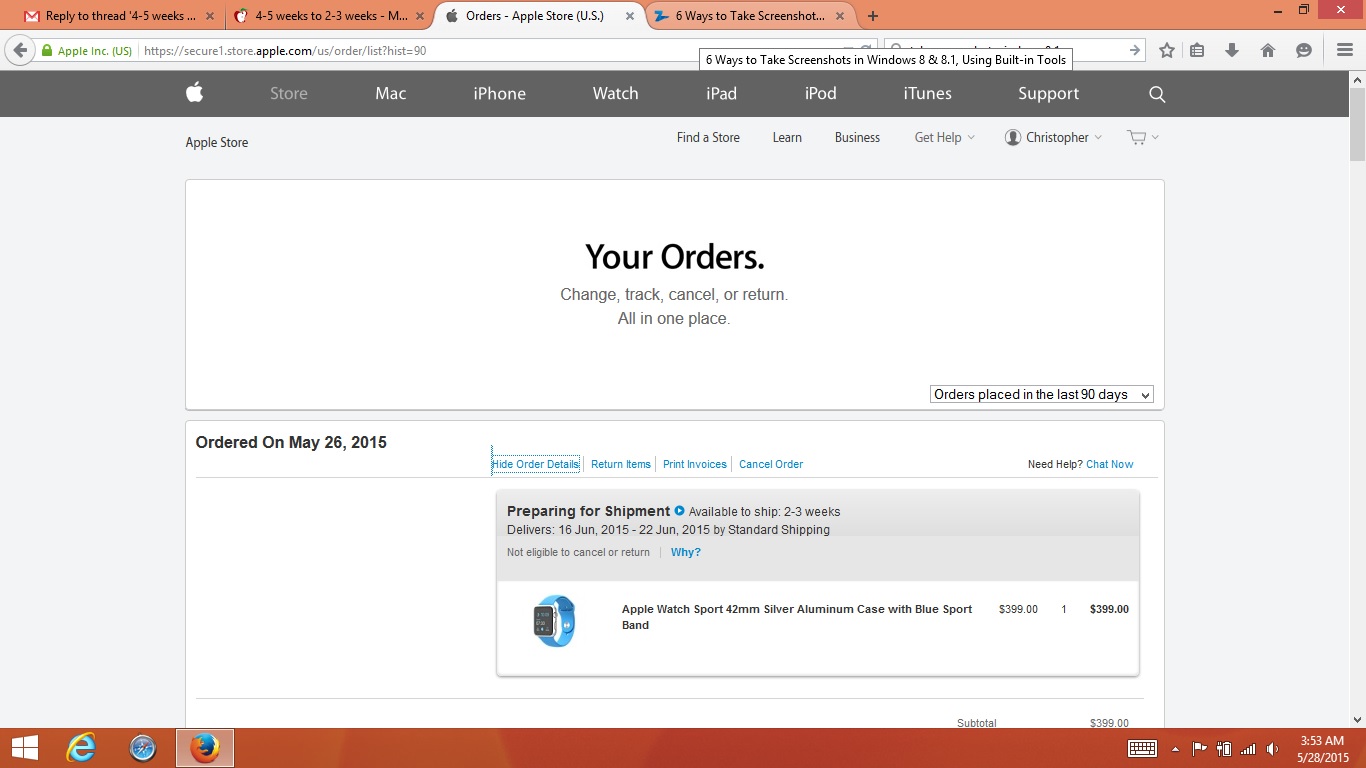Viewport: 1366px width, 768px height.
Task: Open the Firefox hamburger menu
Action: coord(1344,50)
